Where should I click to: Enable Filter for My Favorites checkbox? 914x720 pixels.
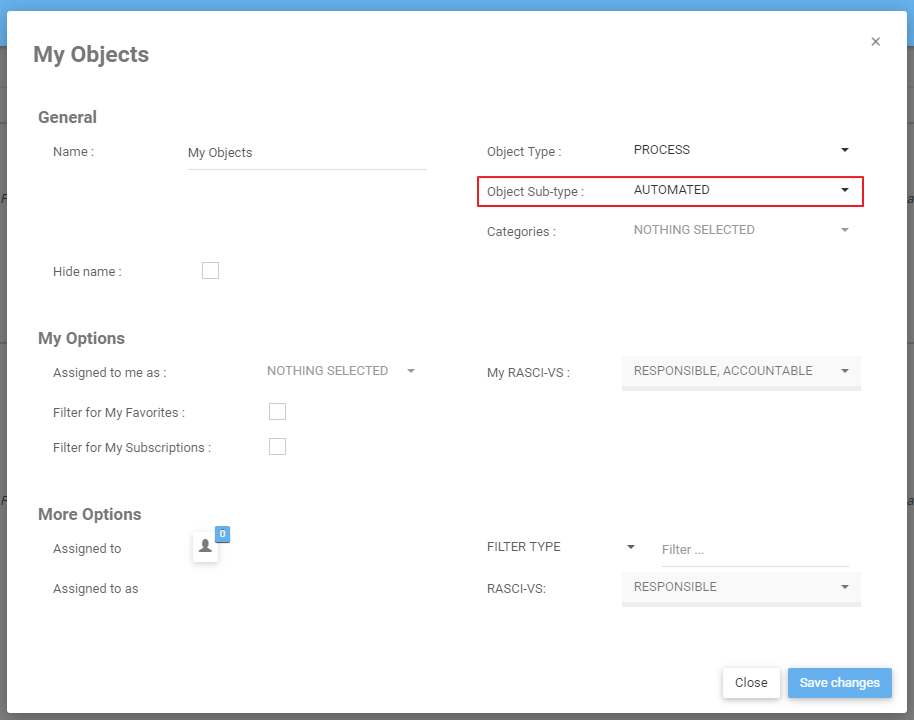[277, 412]
